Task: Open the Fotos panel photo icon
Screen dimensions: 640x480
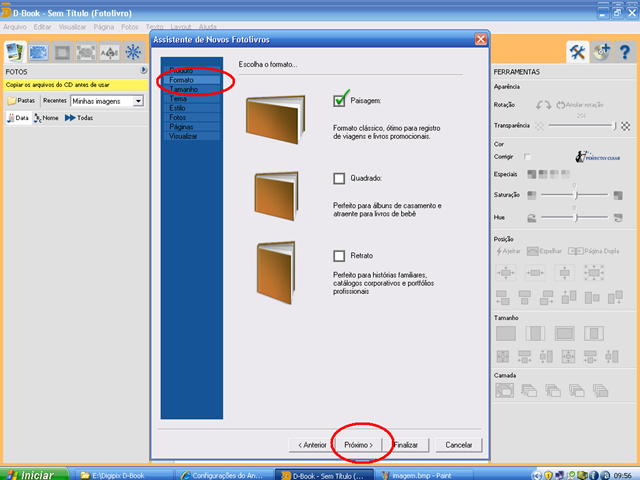Action: click(x=15, y=52)
